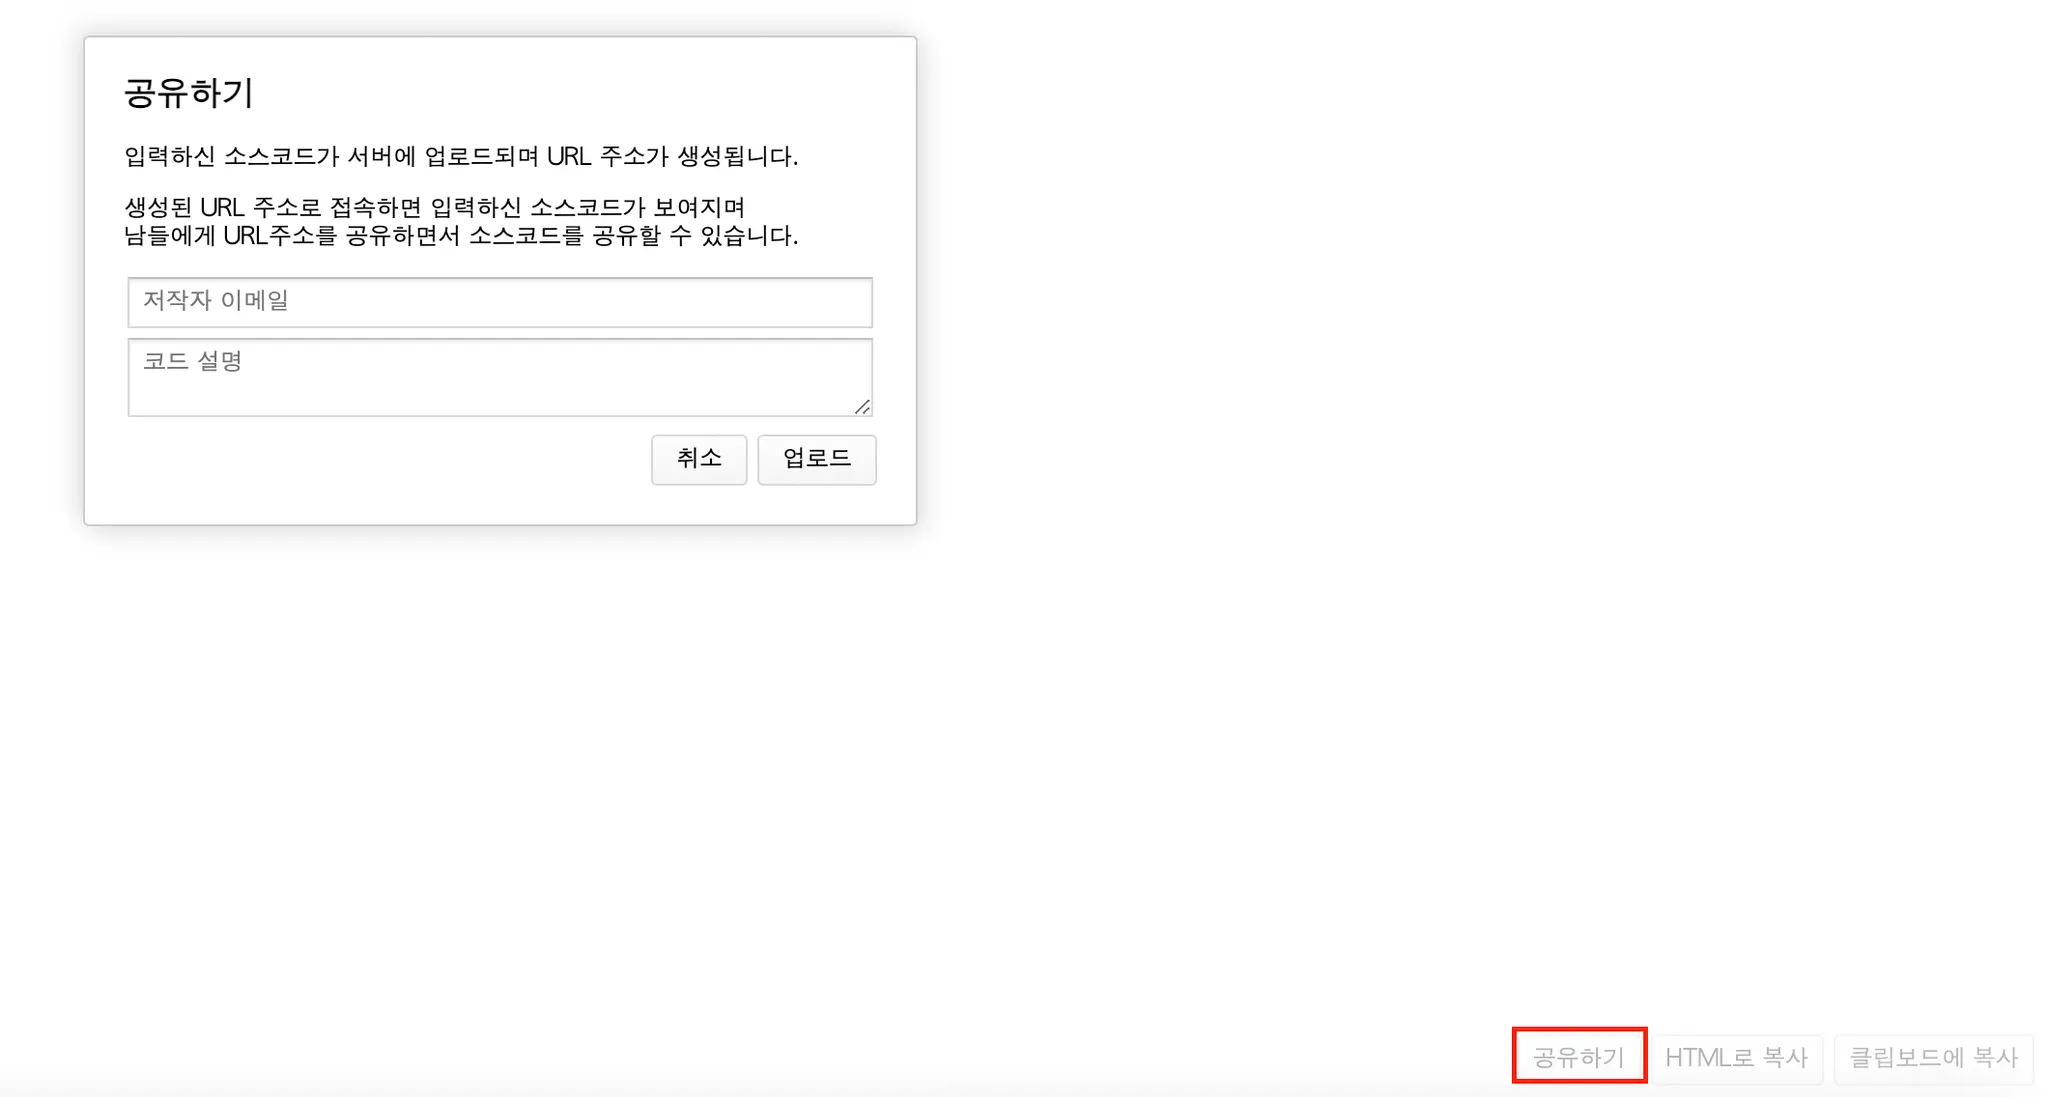The image size is (2048, 1097).
Task: Click the word URL in the first sentence
Action: tap(568, 156)
